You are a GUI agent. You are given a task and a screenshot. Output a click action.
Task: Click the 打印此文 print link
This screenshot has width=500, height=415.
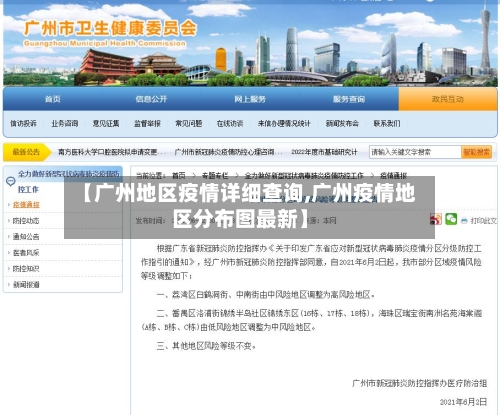point(483,221)
